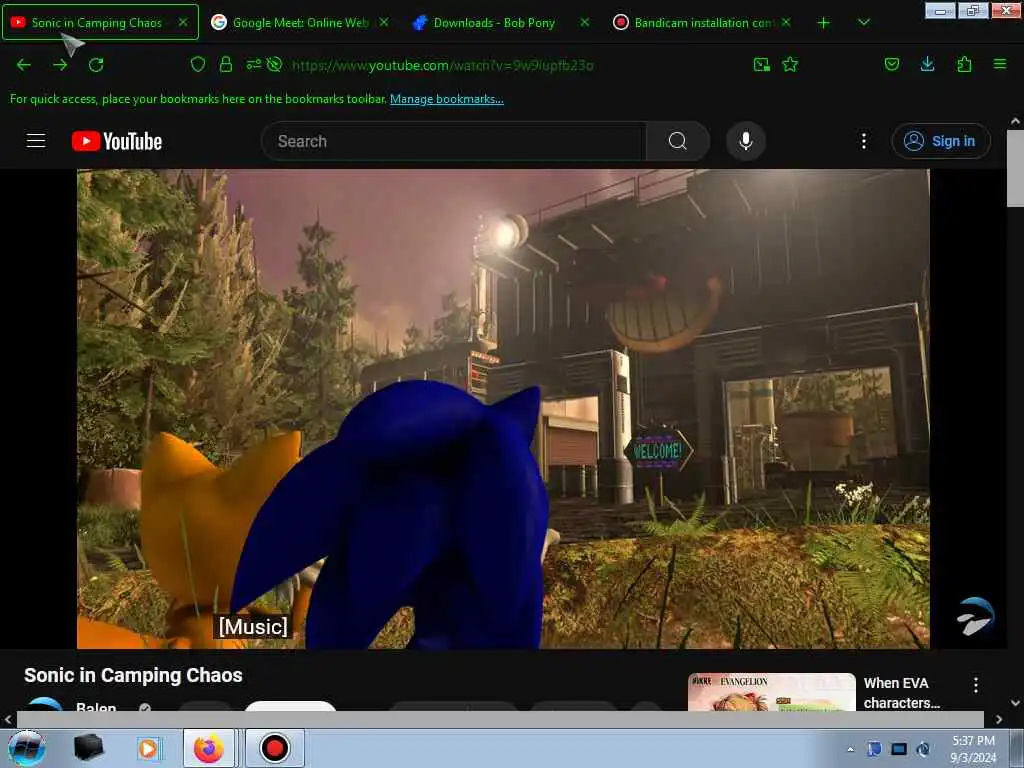The height and width of the screenshot is (768, 1024).
Task: Open the When EVA characters video title
Action: 901,693
